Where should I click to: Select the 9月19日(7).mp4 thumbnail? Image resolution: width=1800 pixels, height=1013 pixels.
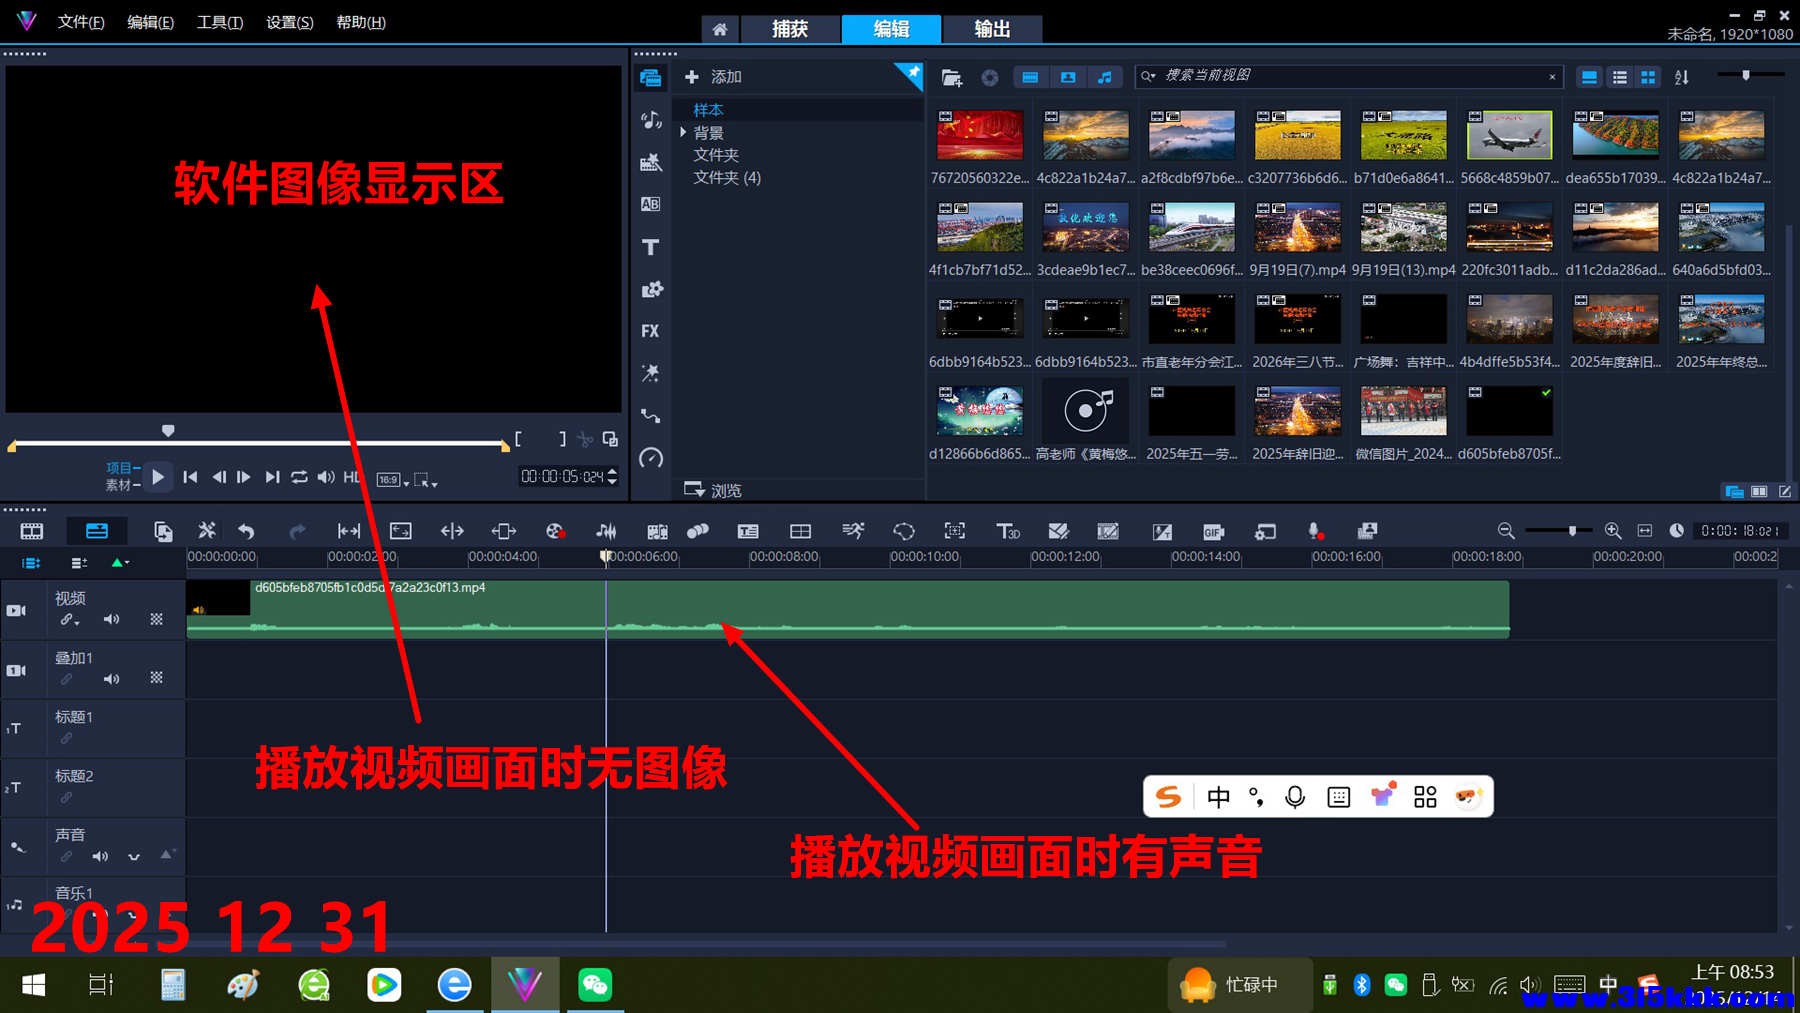click(x=1297, y=227)
